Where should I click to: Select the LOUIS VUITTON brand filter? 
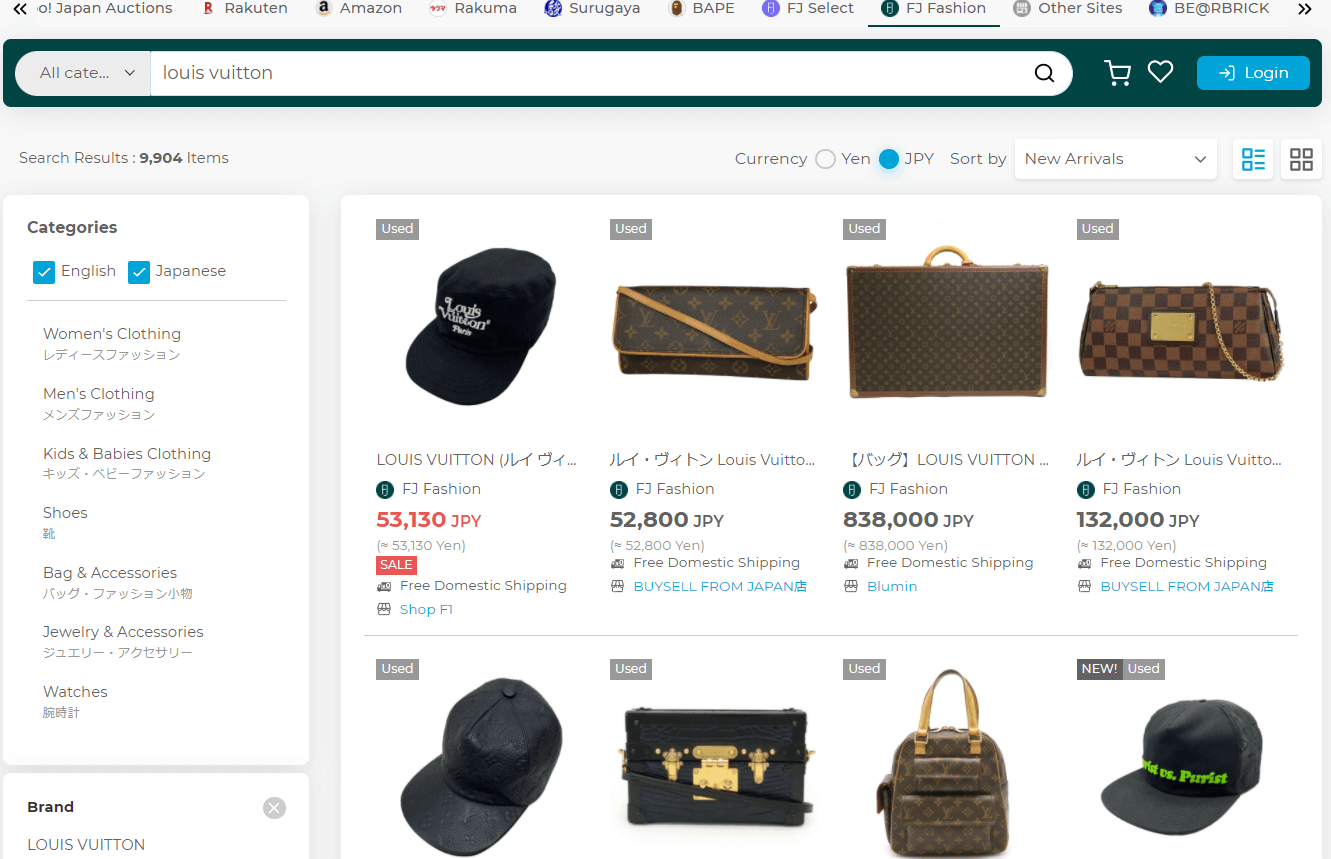pos(86,845)
